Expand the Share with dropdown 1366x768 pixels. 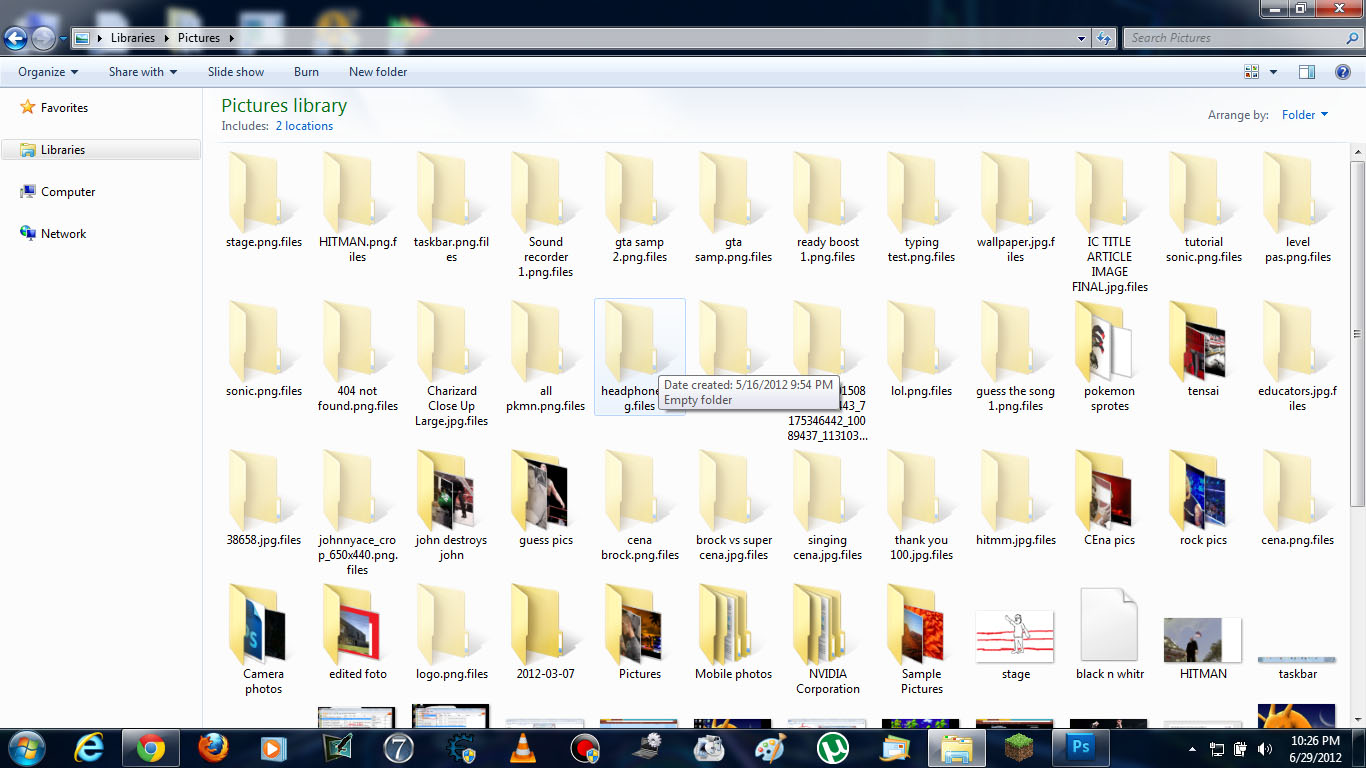point(141,71)
